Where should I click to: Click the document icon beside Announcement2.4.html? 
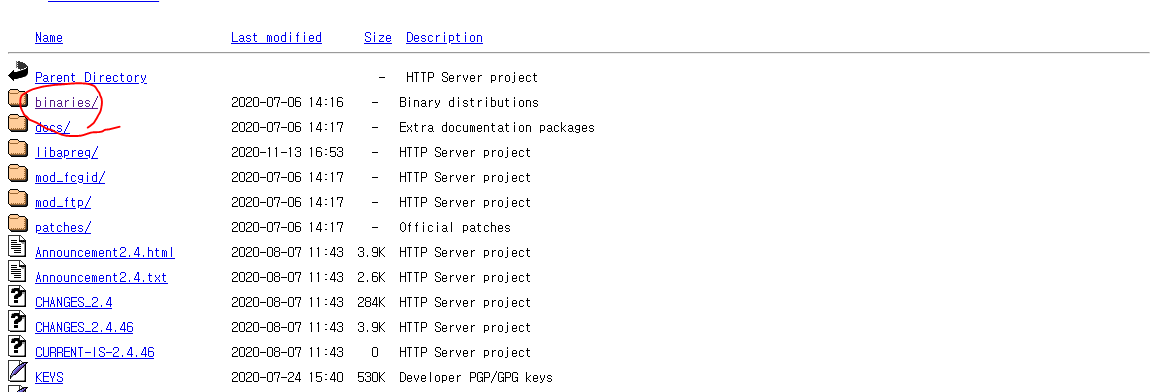tap(17, 247)
